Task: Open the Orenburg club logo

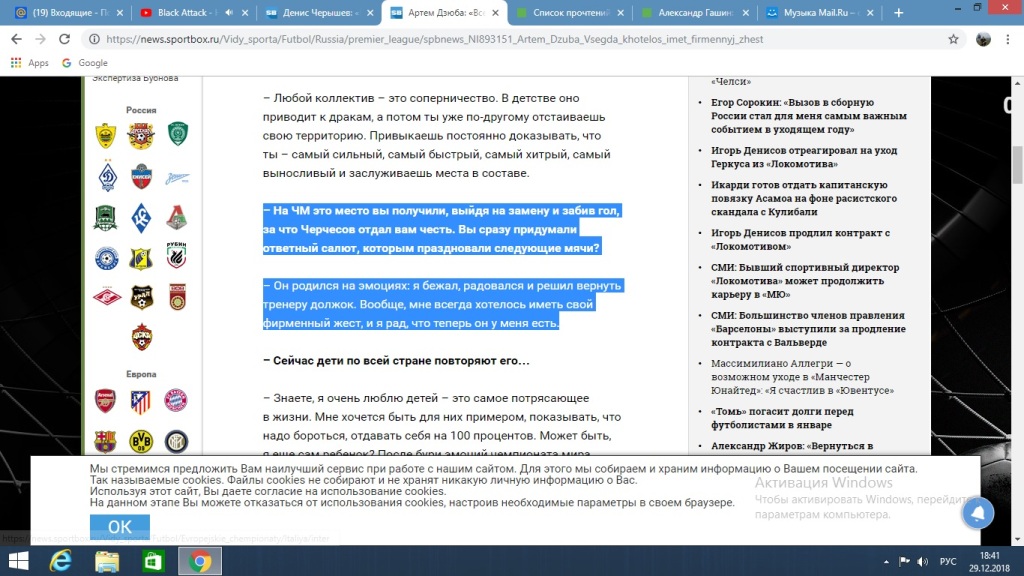Action: click(106, 259)
